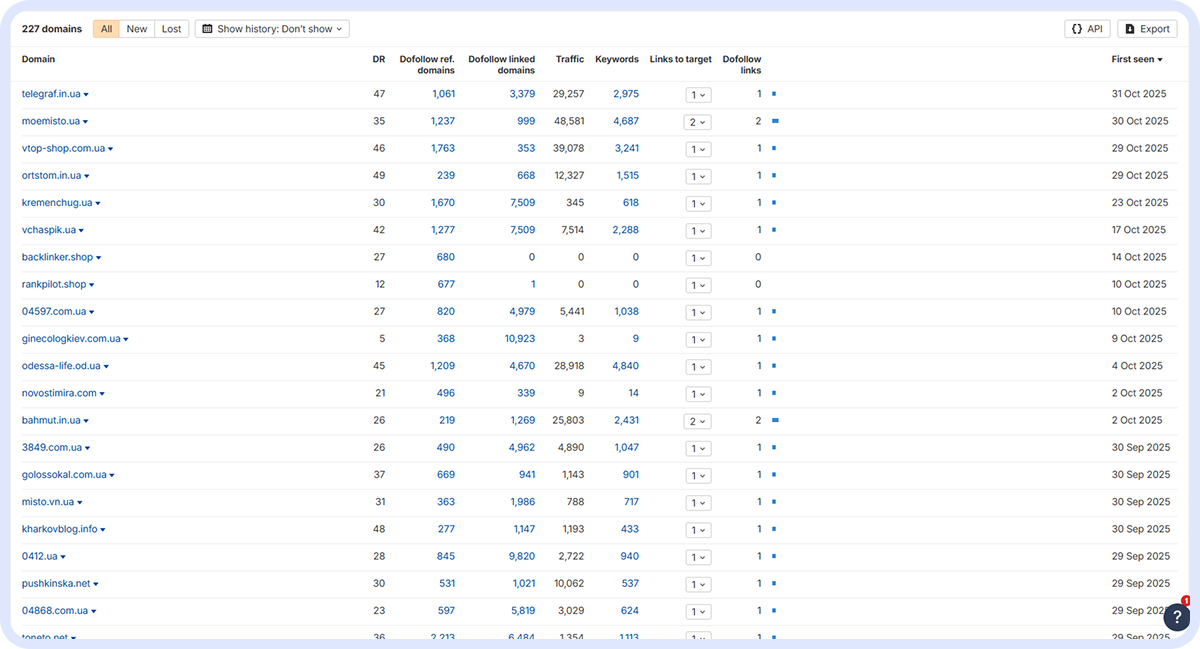Click the blue indicator next to kremenchug.ua
Image resolution: width=1200 pixels, height=649 pixels.
pyautogui.click(x=774, y=202)
